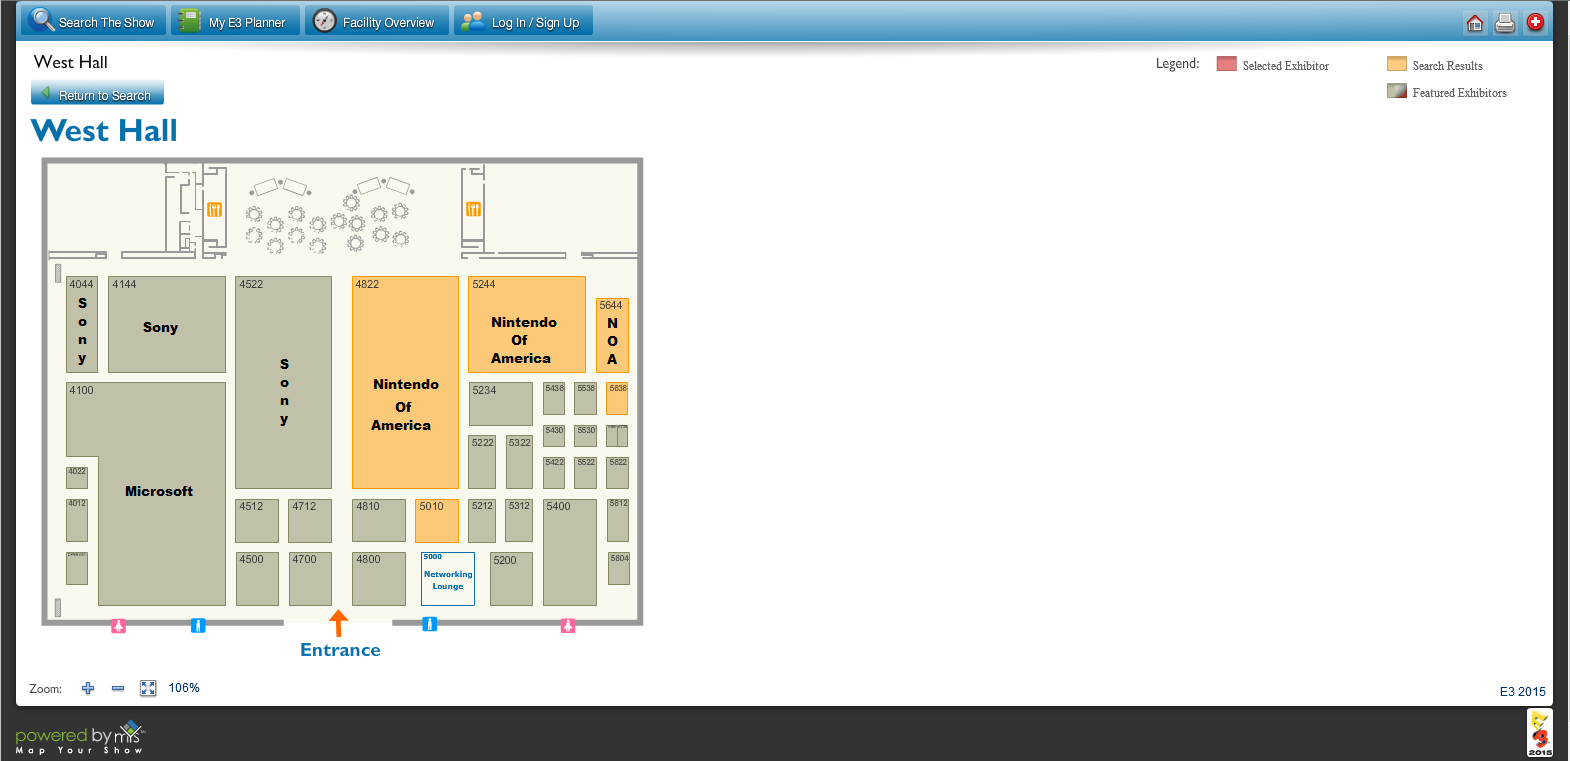Zoom in with the plus icon

click(x=88, y=688)
